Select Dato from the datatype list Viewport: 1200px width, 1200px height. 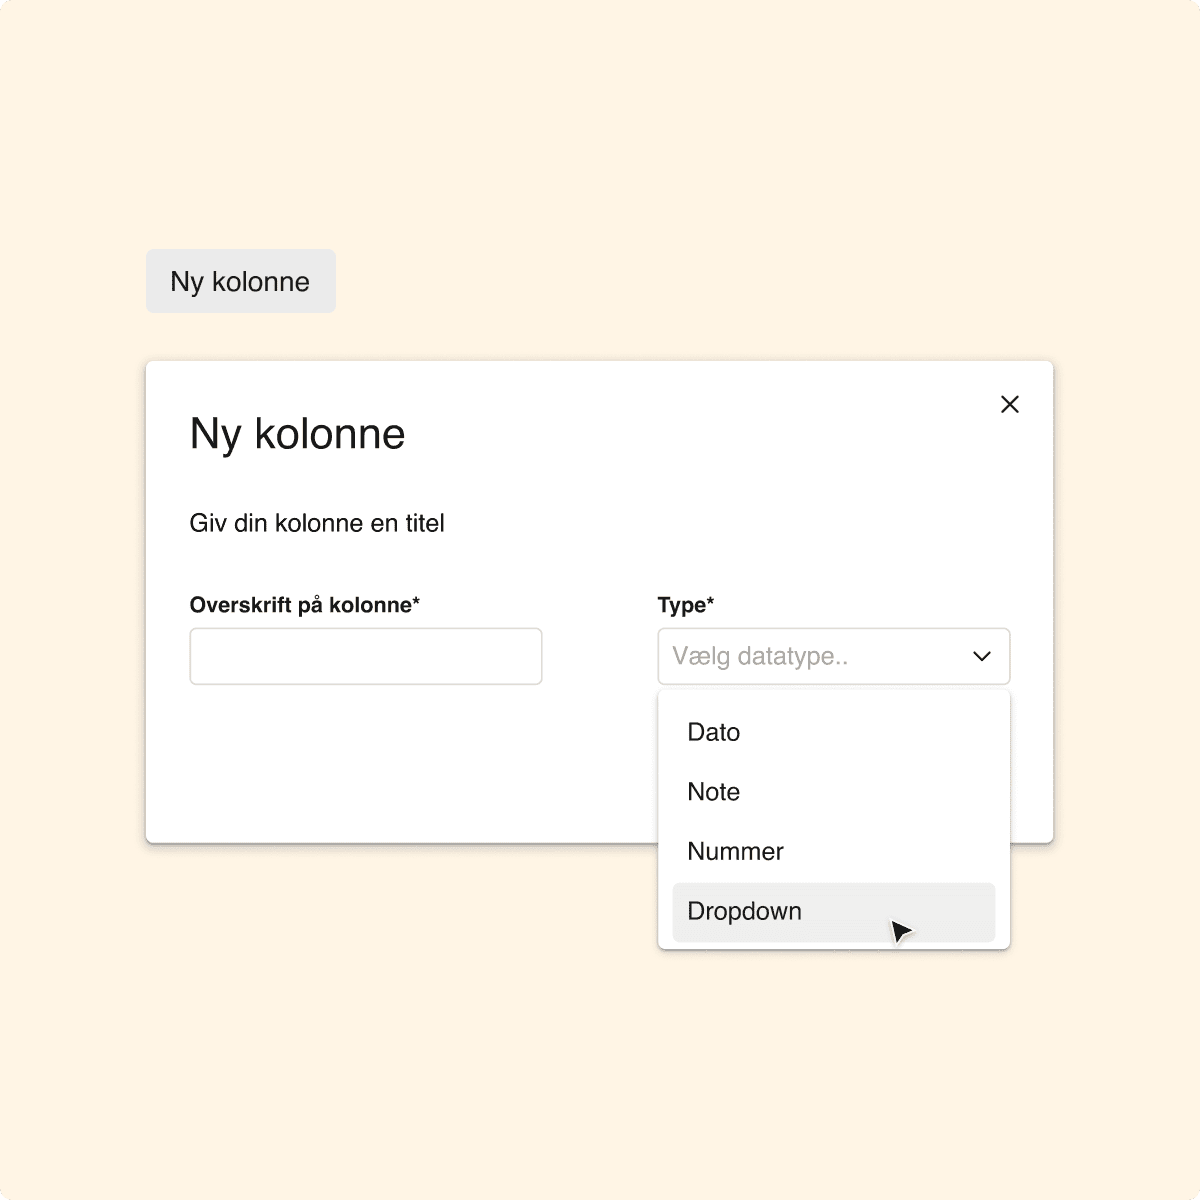(x=713, y=732)
